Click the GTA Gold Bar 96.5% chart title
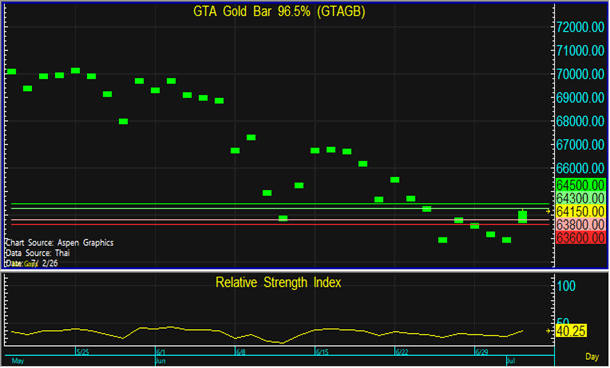The height and width of the screenshot is (368, 610). [x=279, y=11]
